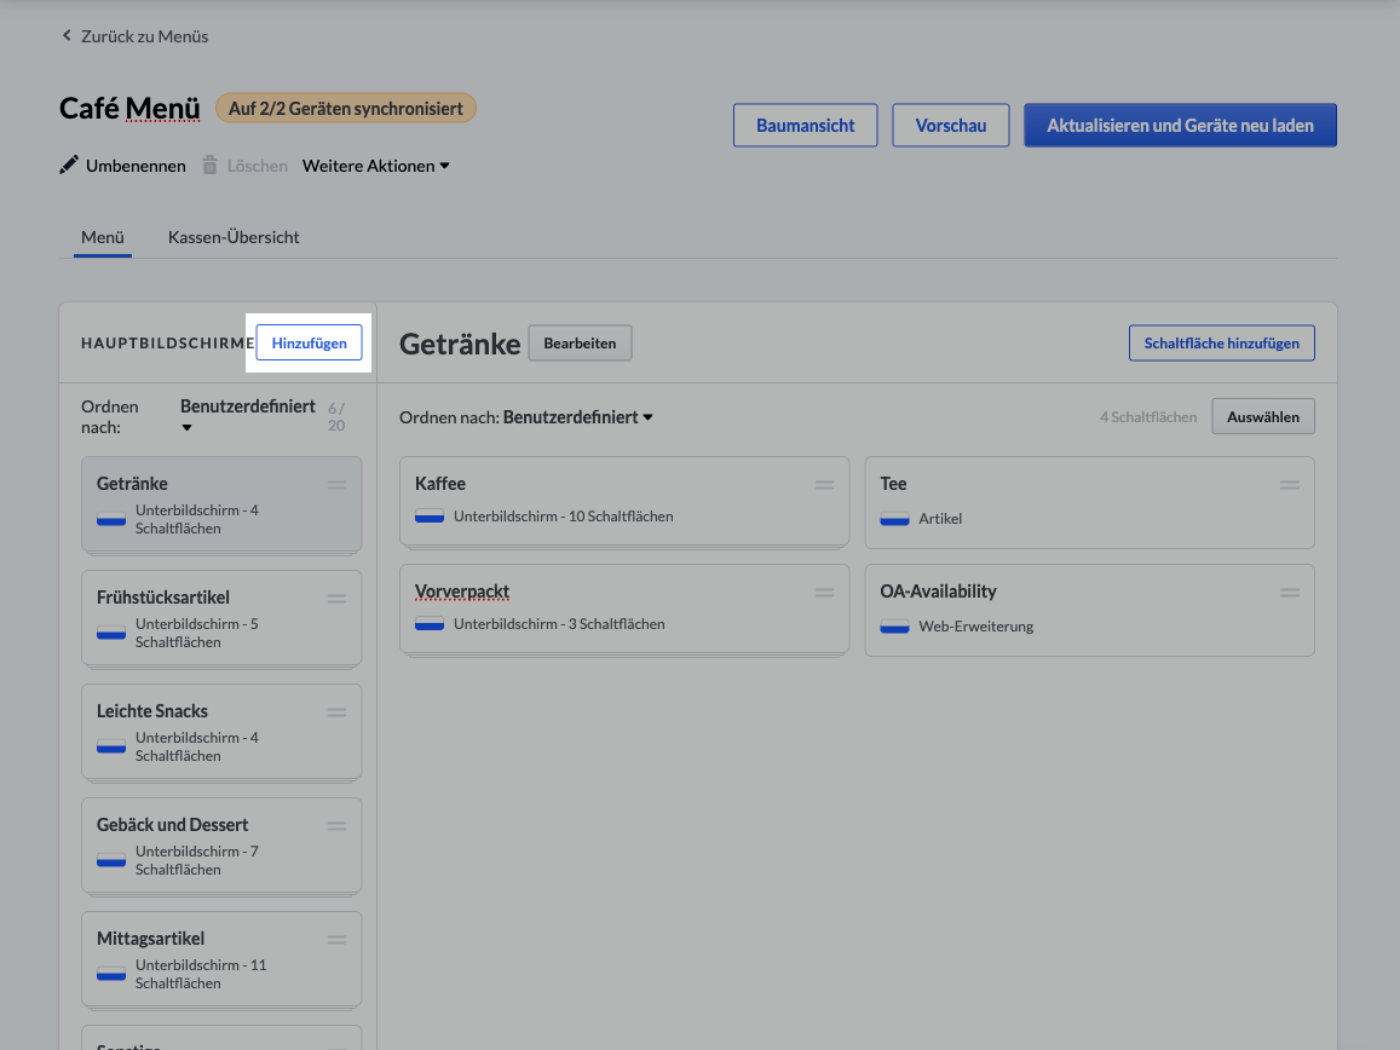
Task: Switch to the Kassen-Übersicht tab
Action: 233,237
